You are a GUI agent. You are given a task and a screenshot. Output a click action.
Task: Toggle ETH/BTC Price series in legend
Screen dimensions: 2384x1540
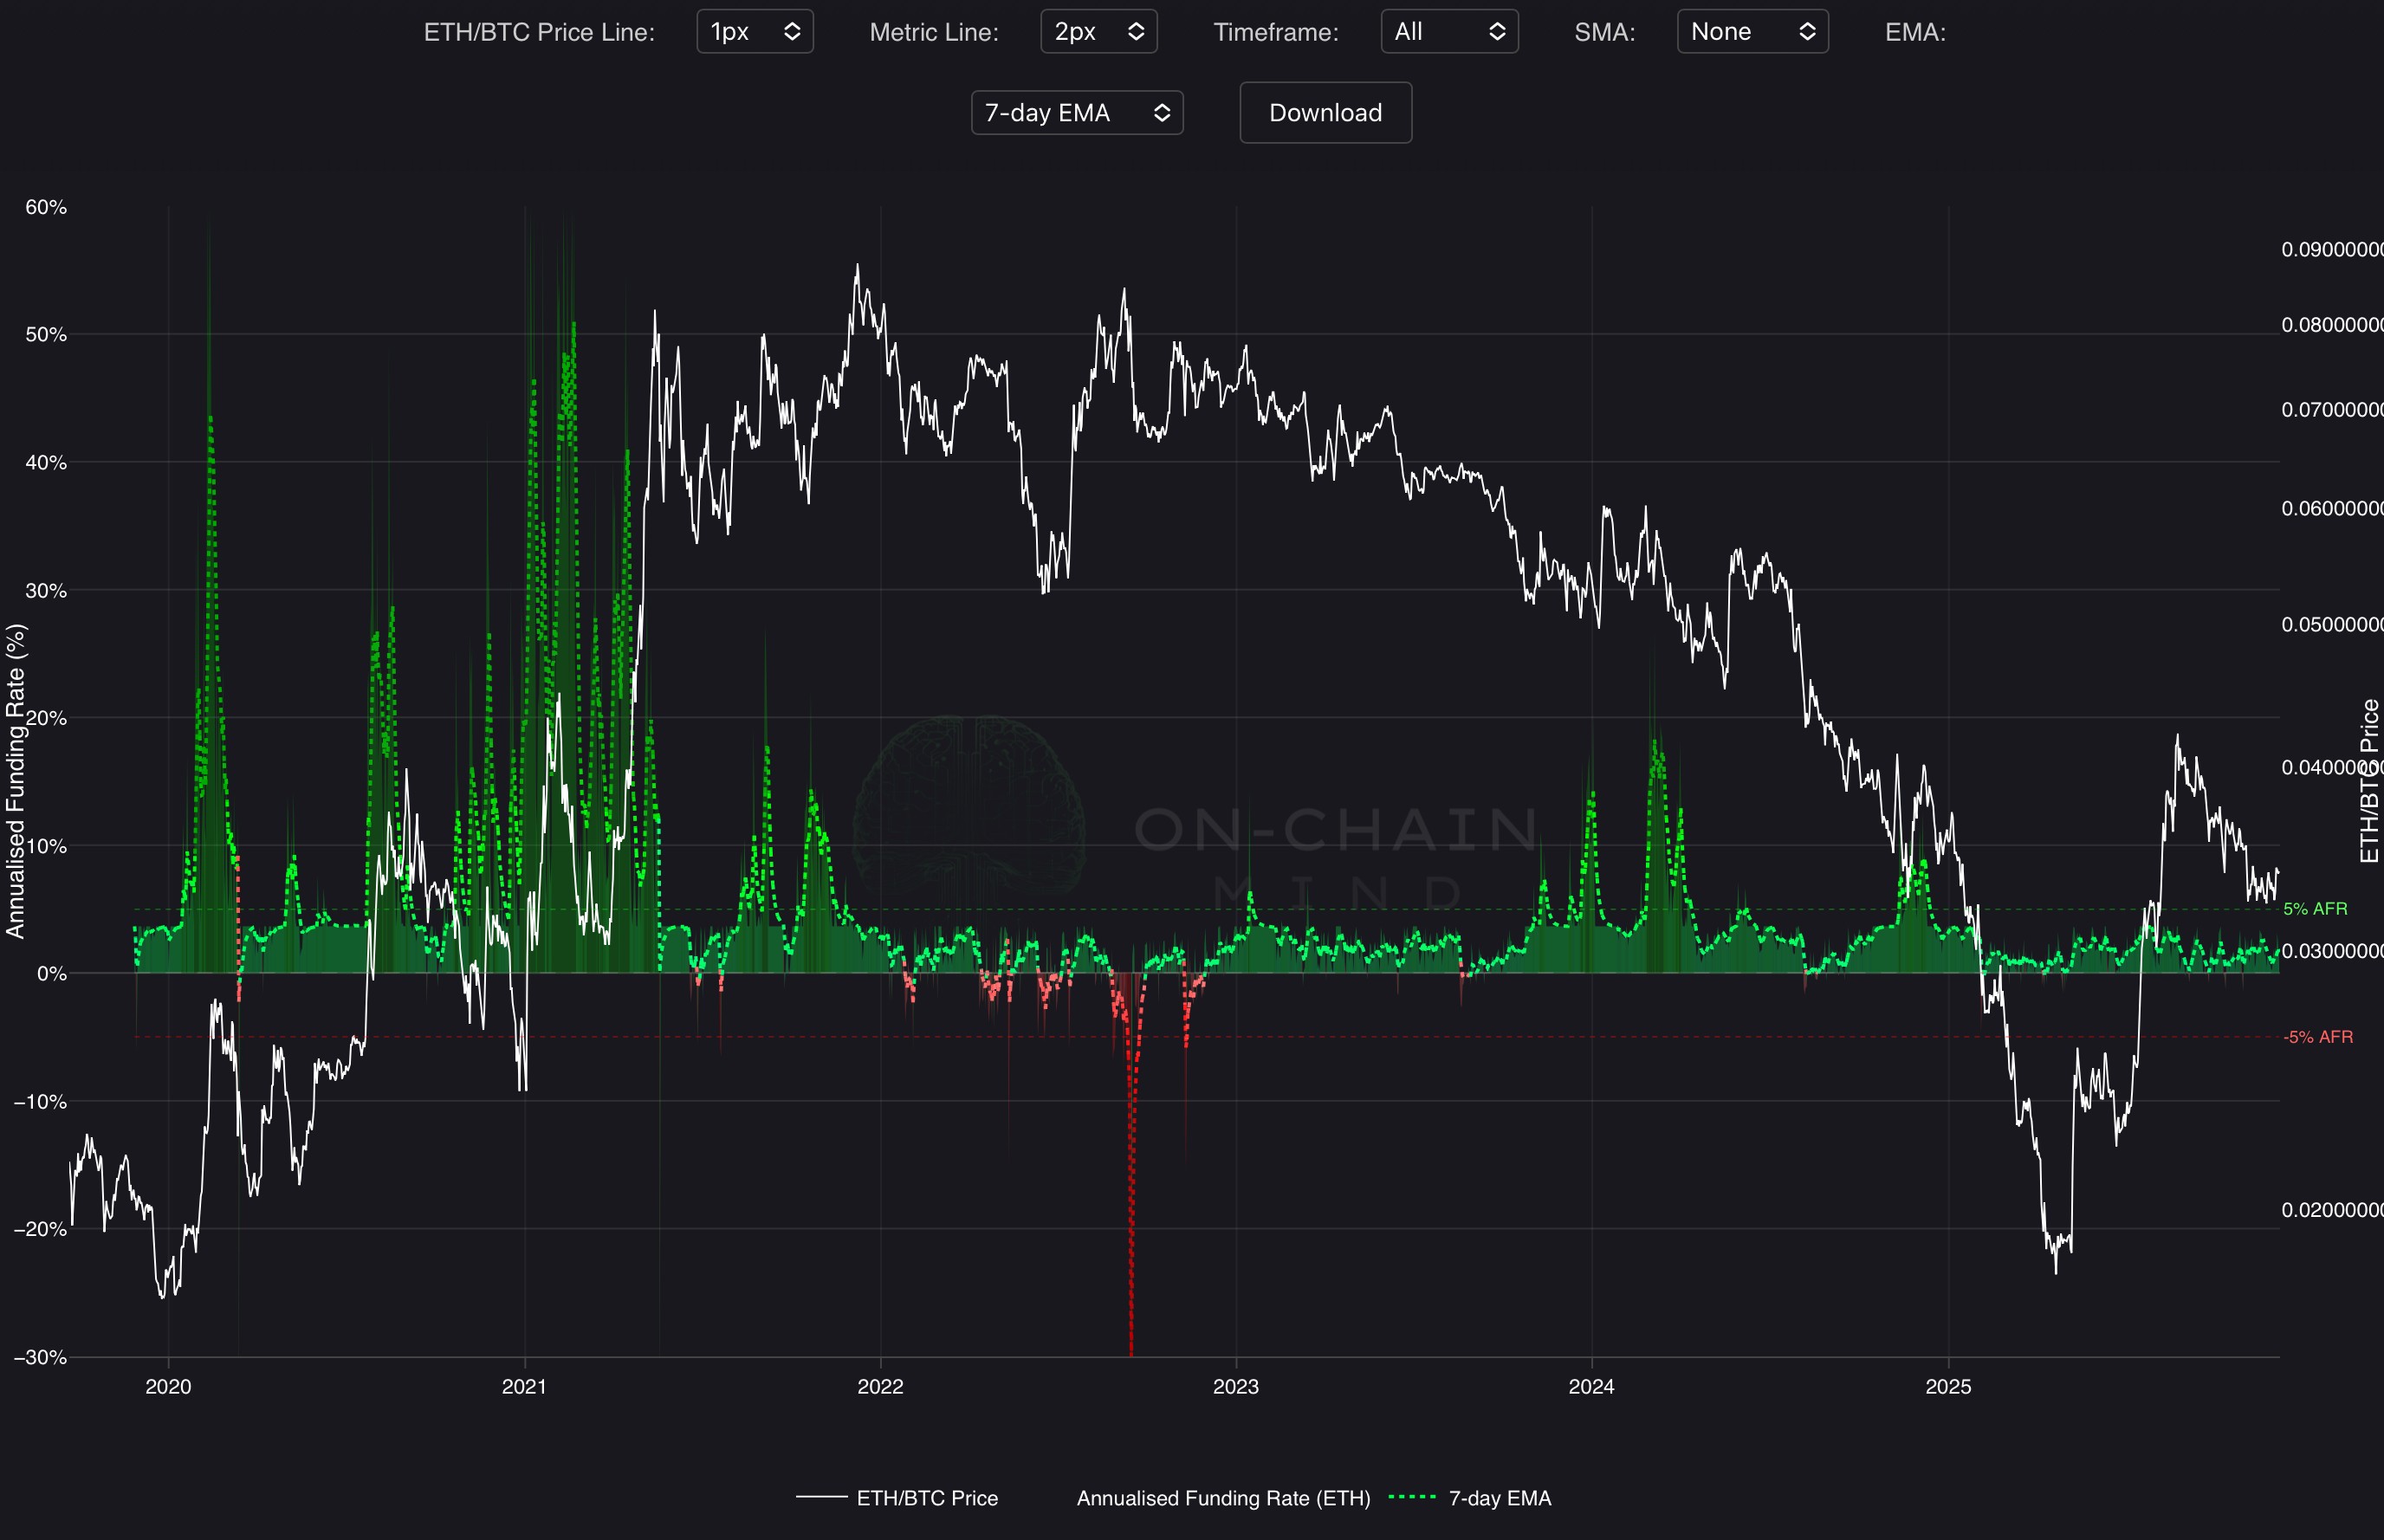pyautogui.click(x=926, y=1498)
